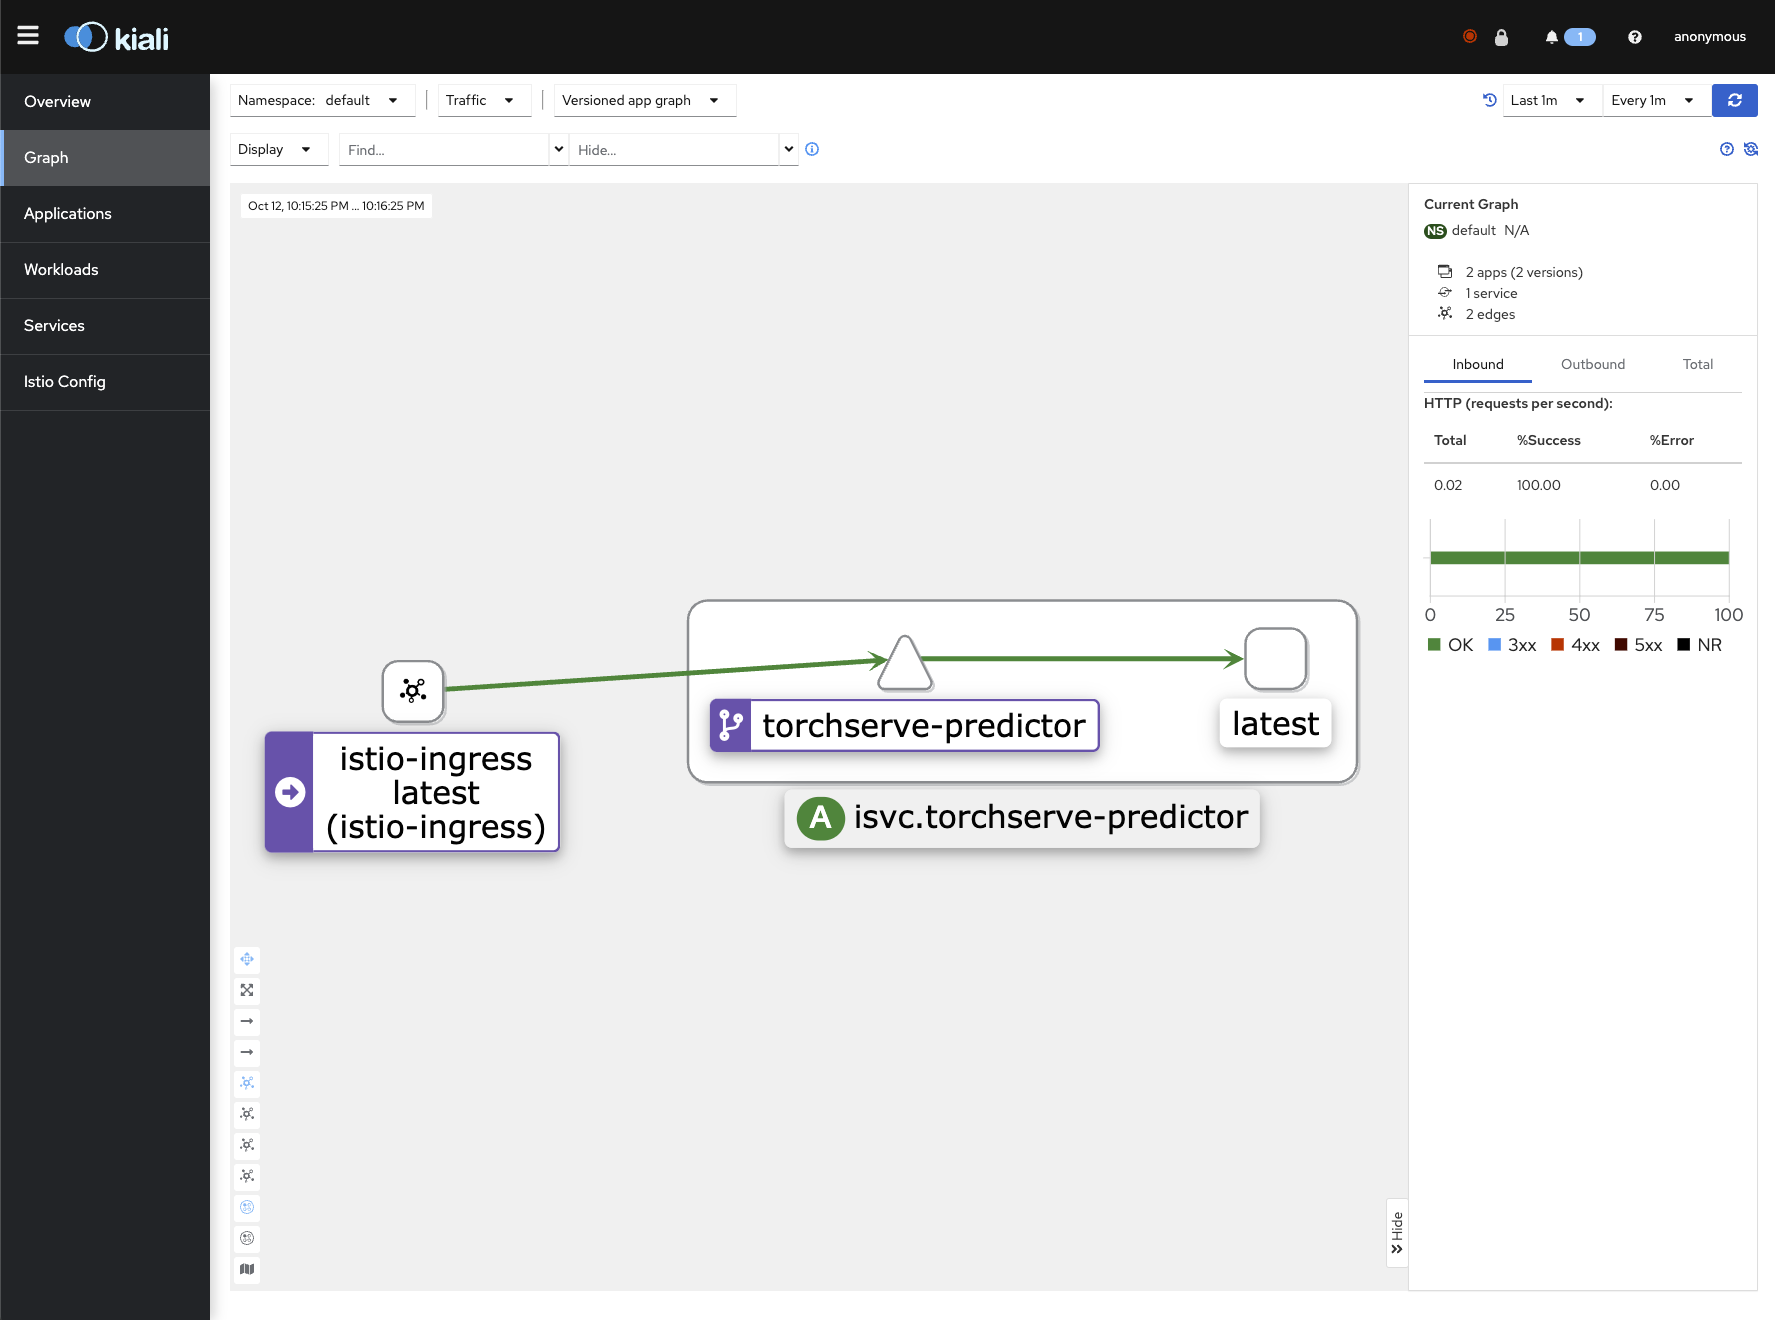Open Workloads in the sidebar
This screenshot has width=1775, height=1320.
click(61, 270)
